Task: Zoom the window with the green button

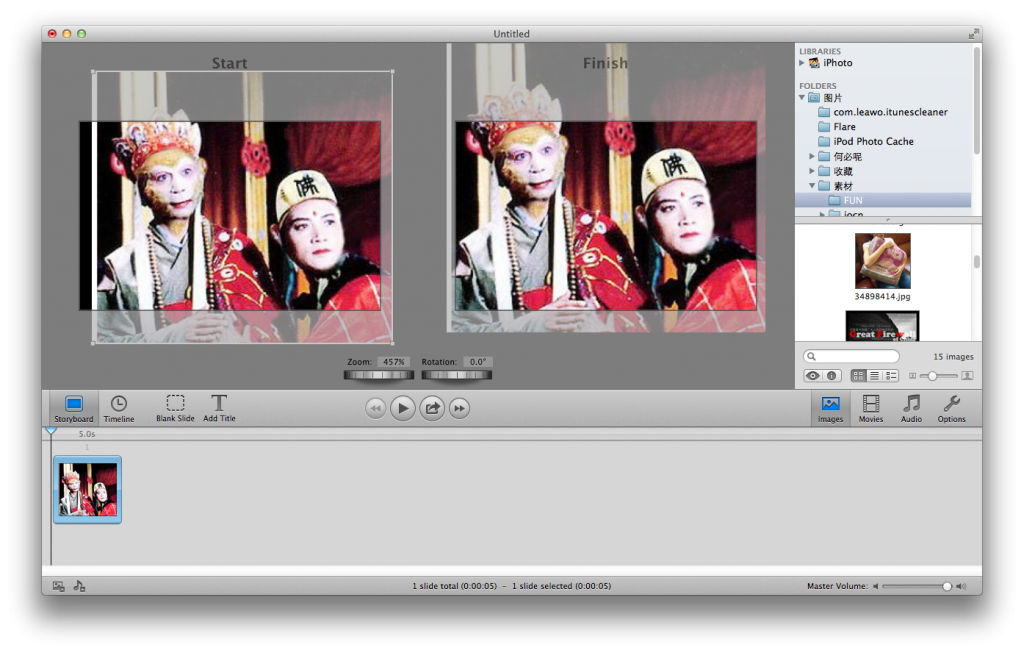Action: 82,33
